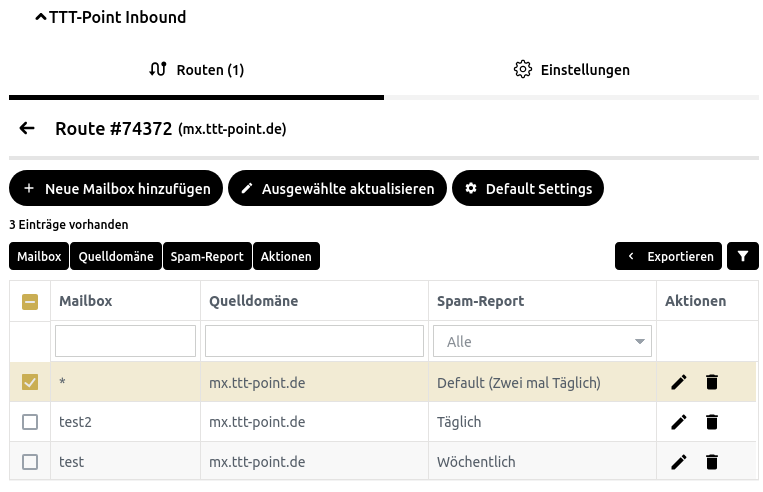The width and height of the screenshot is (763, 492).
Task: Switch to the Routen (1) tab
Action: click(x=196, y=70)
